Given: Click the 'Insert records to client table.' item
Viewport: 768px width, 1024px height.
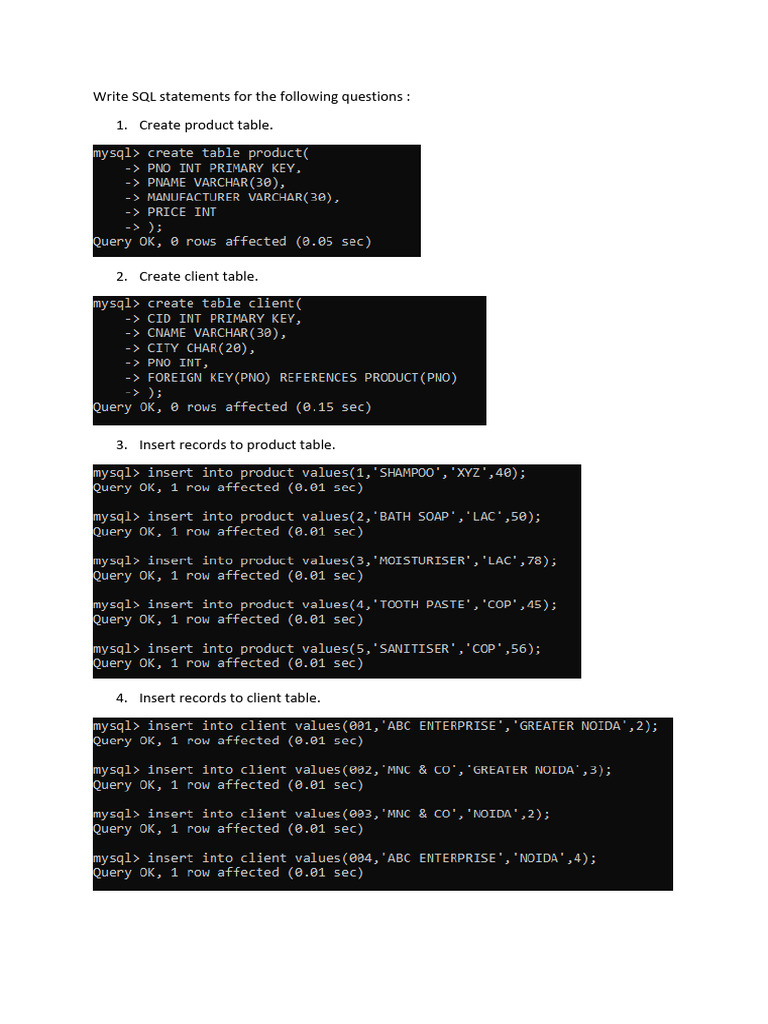Looking at the screenshot, I should 230,698.
